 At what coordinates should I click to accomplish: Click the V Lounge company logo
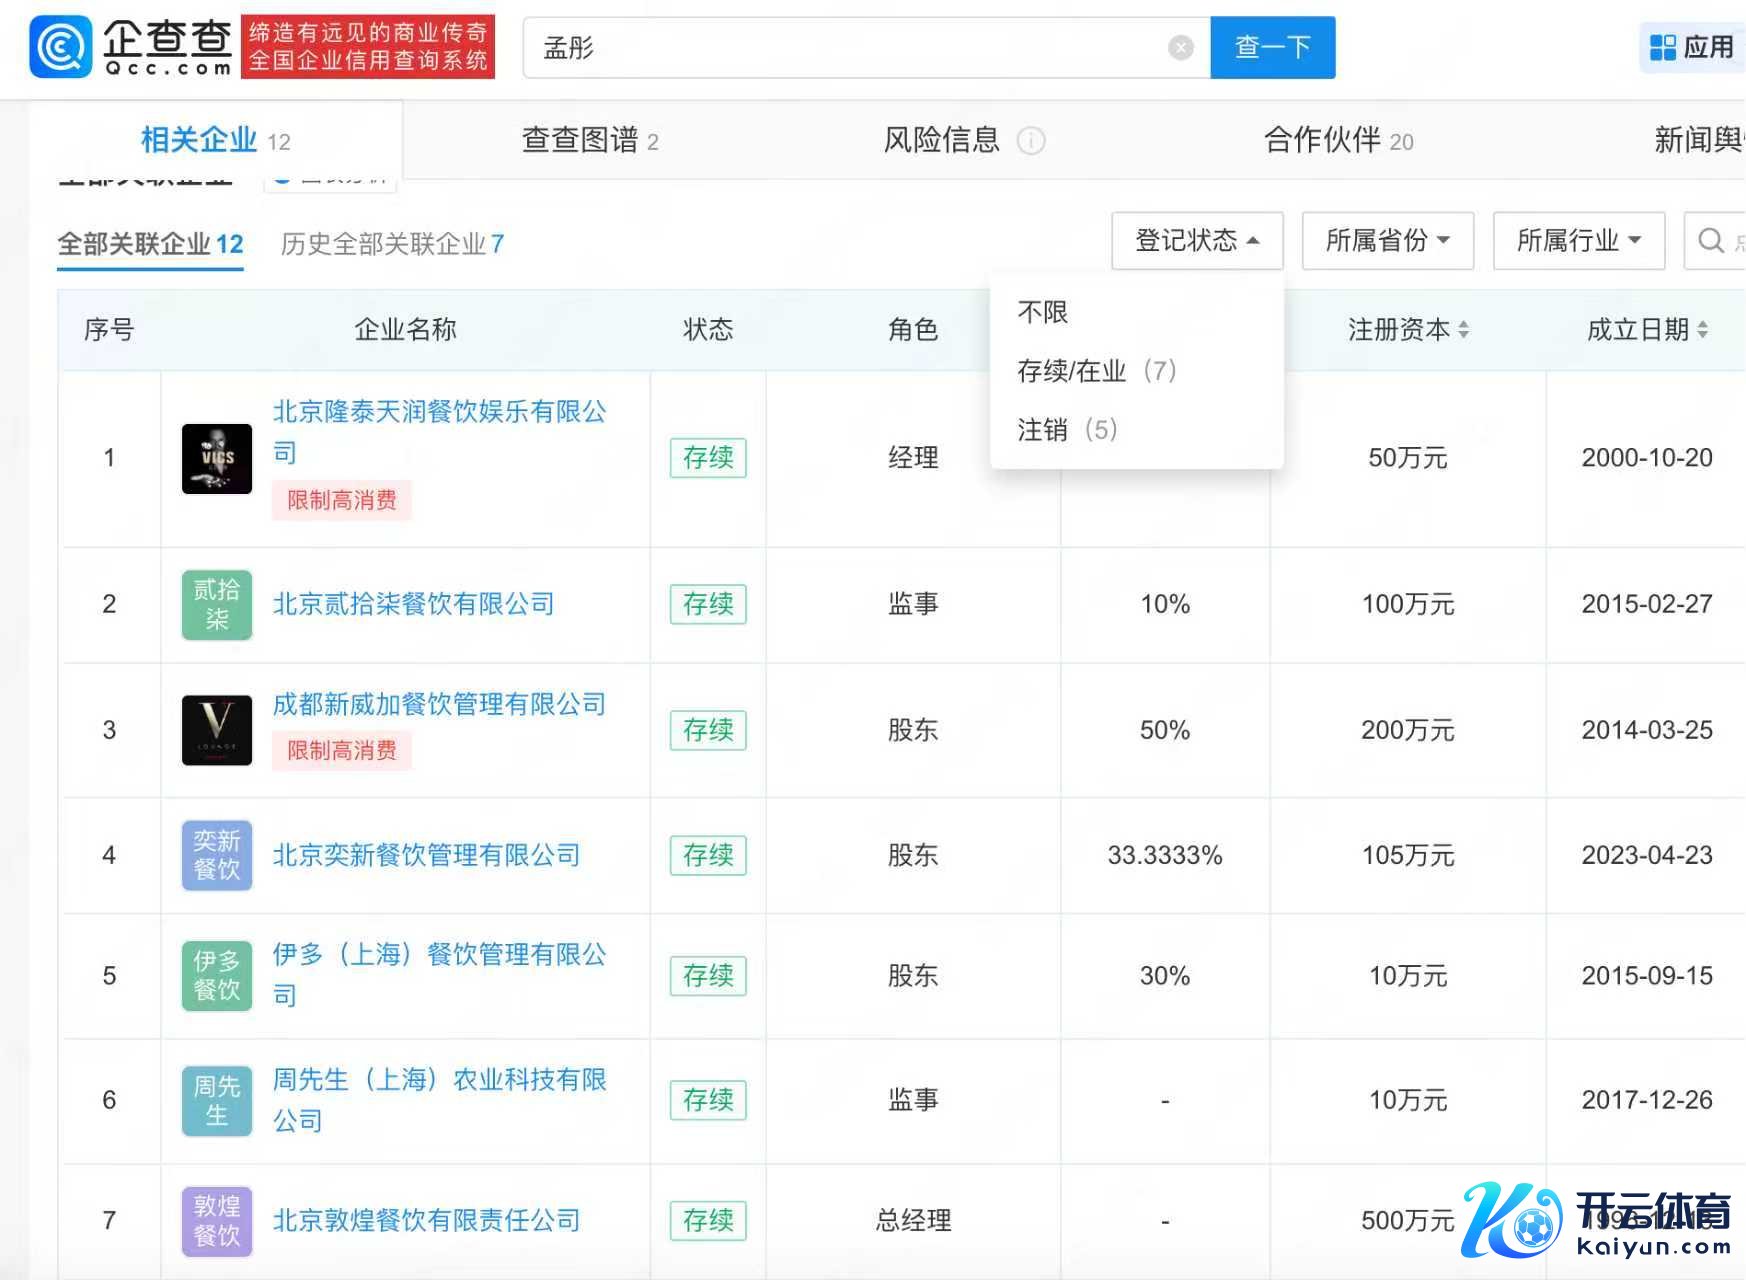click(217, 730)
